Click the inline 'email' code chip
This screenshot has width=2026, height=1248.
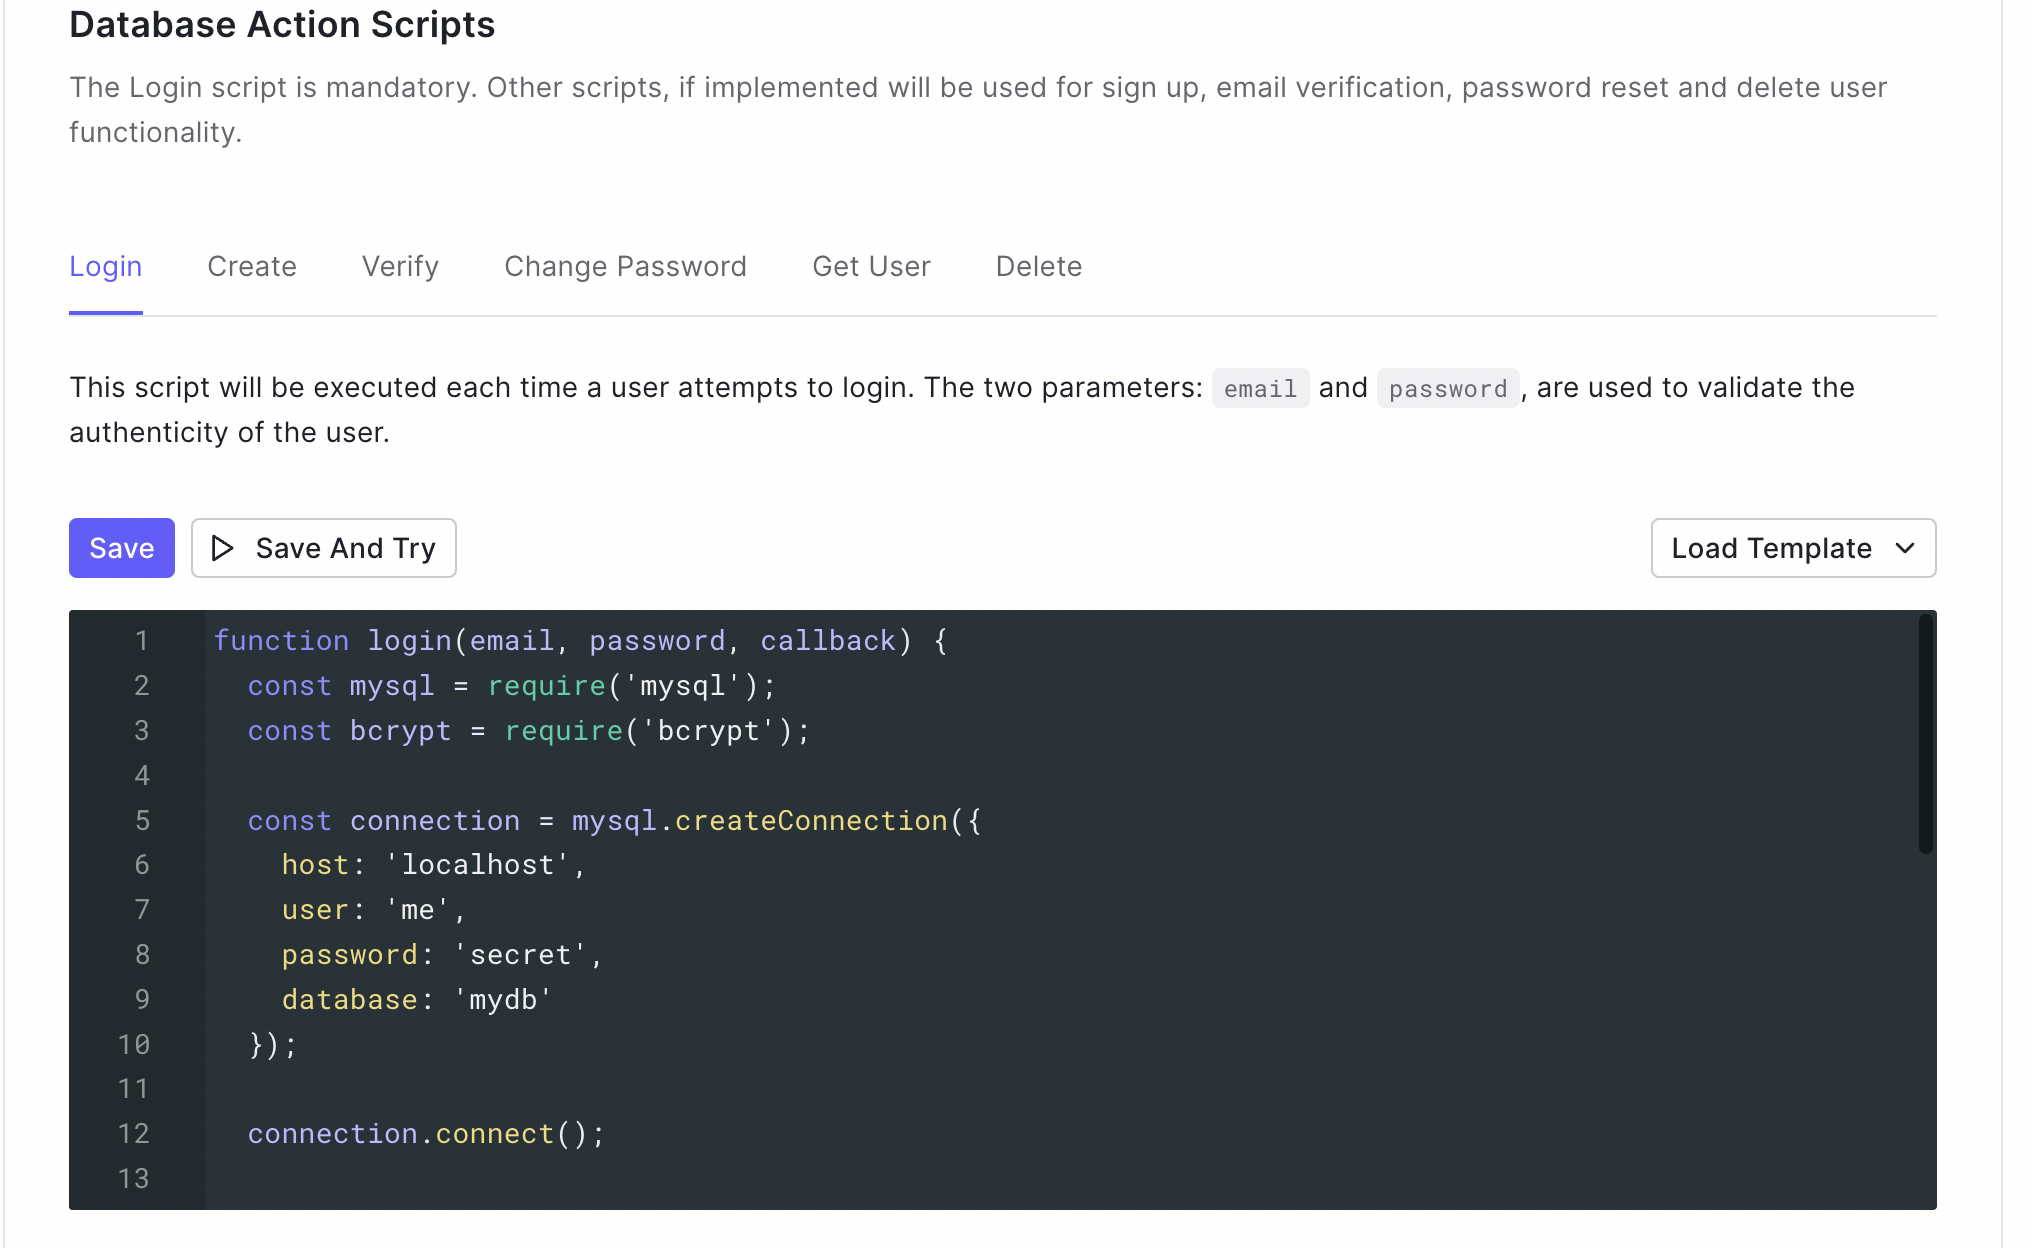pyautogui.click(x=1260, y=388)
